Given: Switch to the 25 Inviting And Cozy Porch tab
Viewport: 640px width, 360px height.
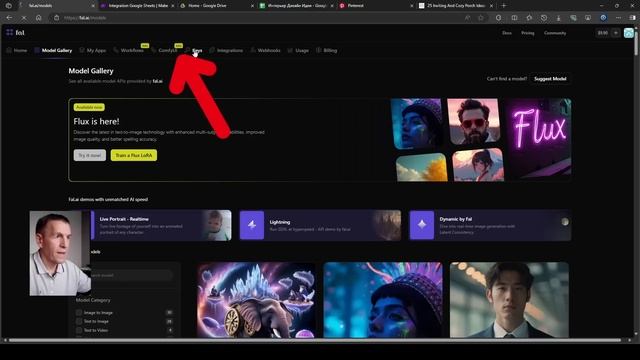Looking at the screenshot, I should click(x=455, y=6).
